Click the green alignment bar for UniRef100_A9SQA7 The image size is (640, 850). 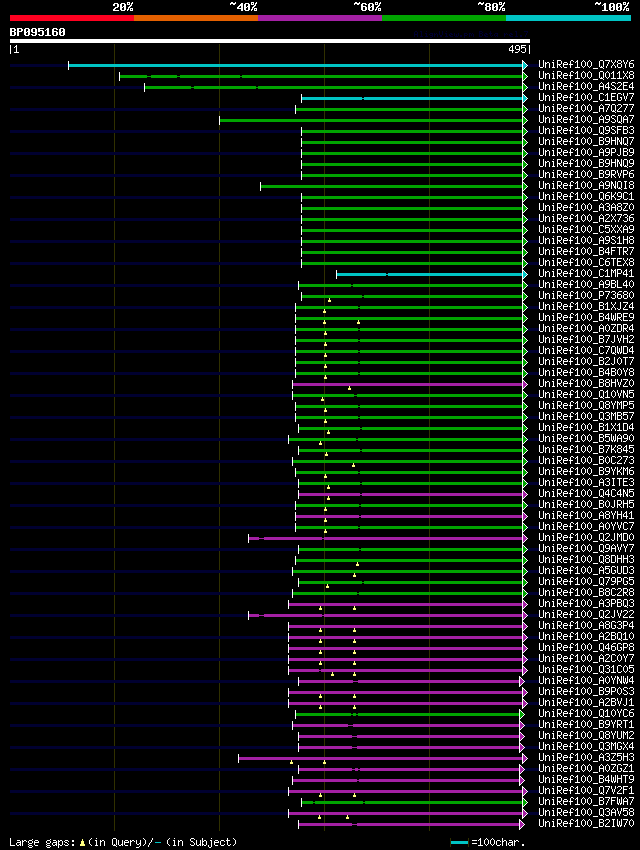(371, 120)
